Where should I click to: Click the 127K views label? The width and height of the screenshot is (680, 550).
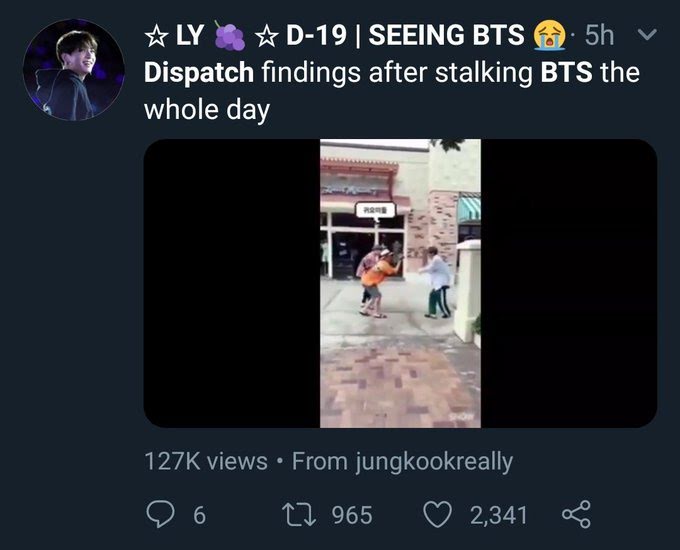point(206,461)
